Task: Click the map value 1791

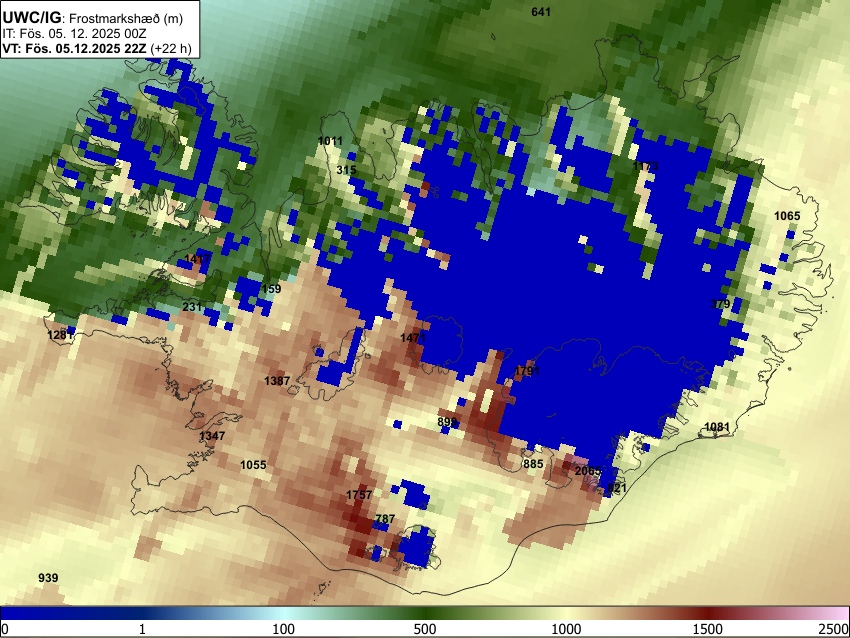Action: pos(527,371)
